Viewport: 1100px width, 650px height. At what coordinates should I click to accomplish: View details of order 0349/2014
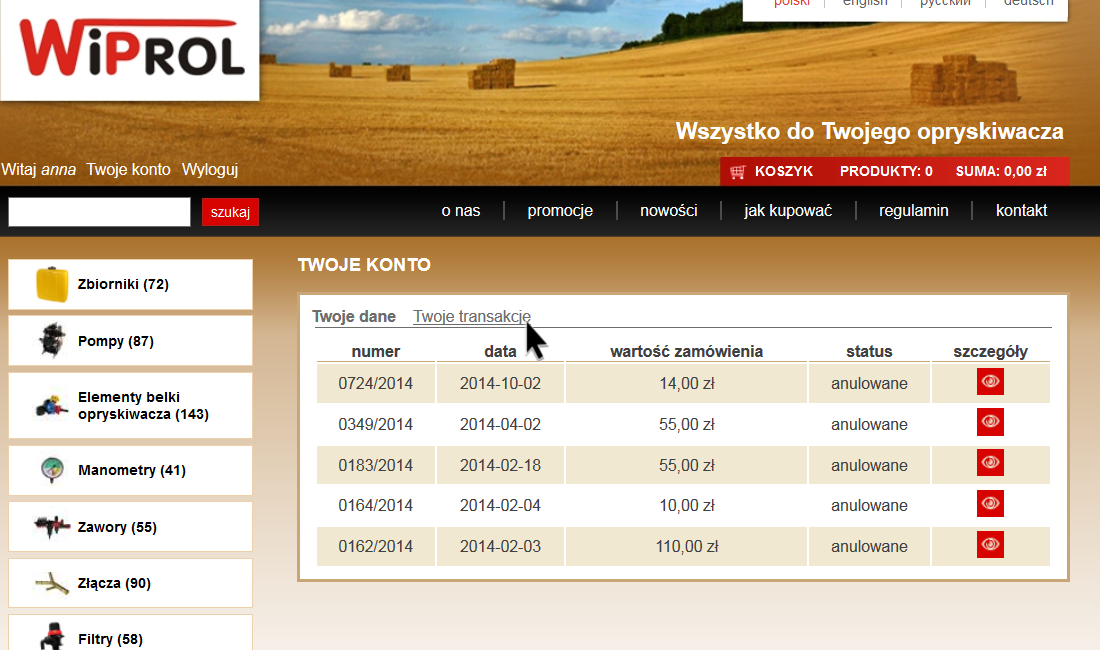coord(990,422)
